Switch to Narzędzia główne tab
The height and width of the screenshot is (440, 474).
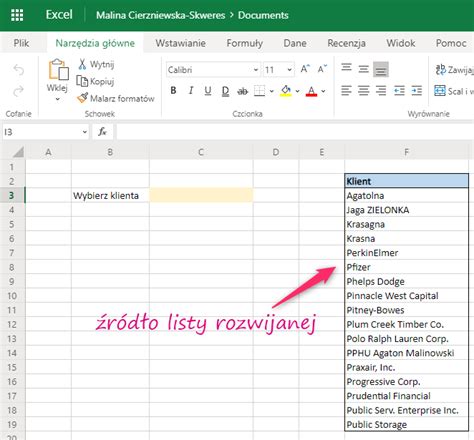(x=95, y=43)
